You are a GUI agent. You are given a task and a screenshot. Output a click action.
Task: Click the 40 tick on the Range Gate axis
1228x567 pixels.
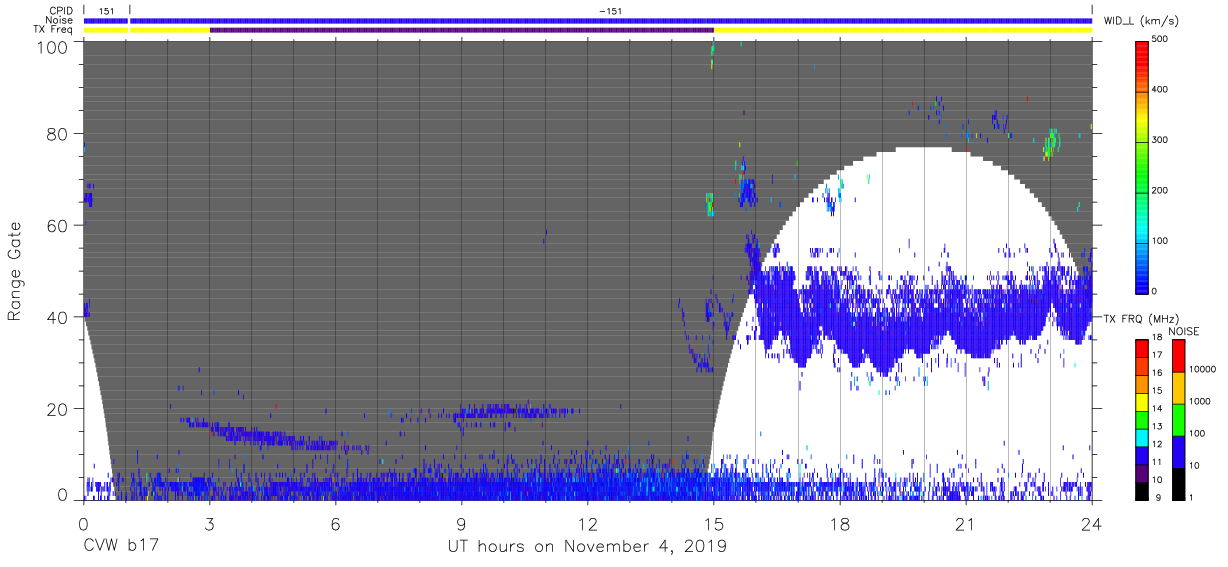coord(56,317)
